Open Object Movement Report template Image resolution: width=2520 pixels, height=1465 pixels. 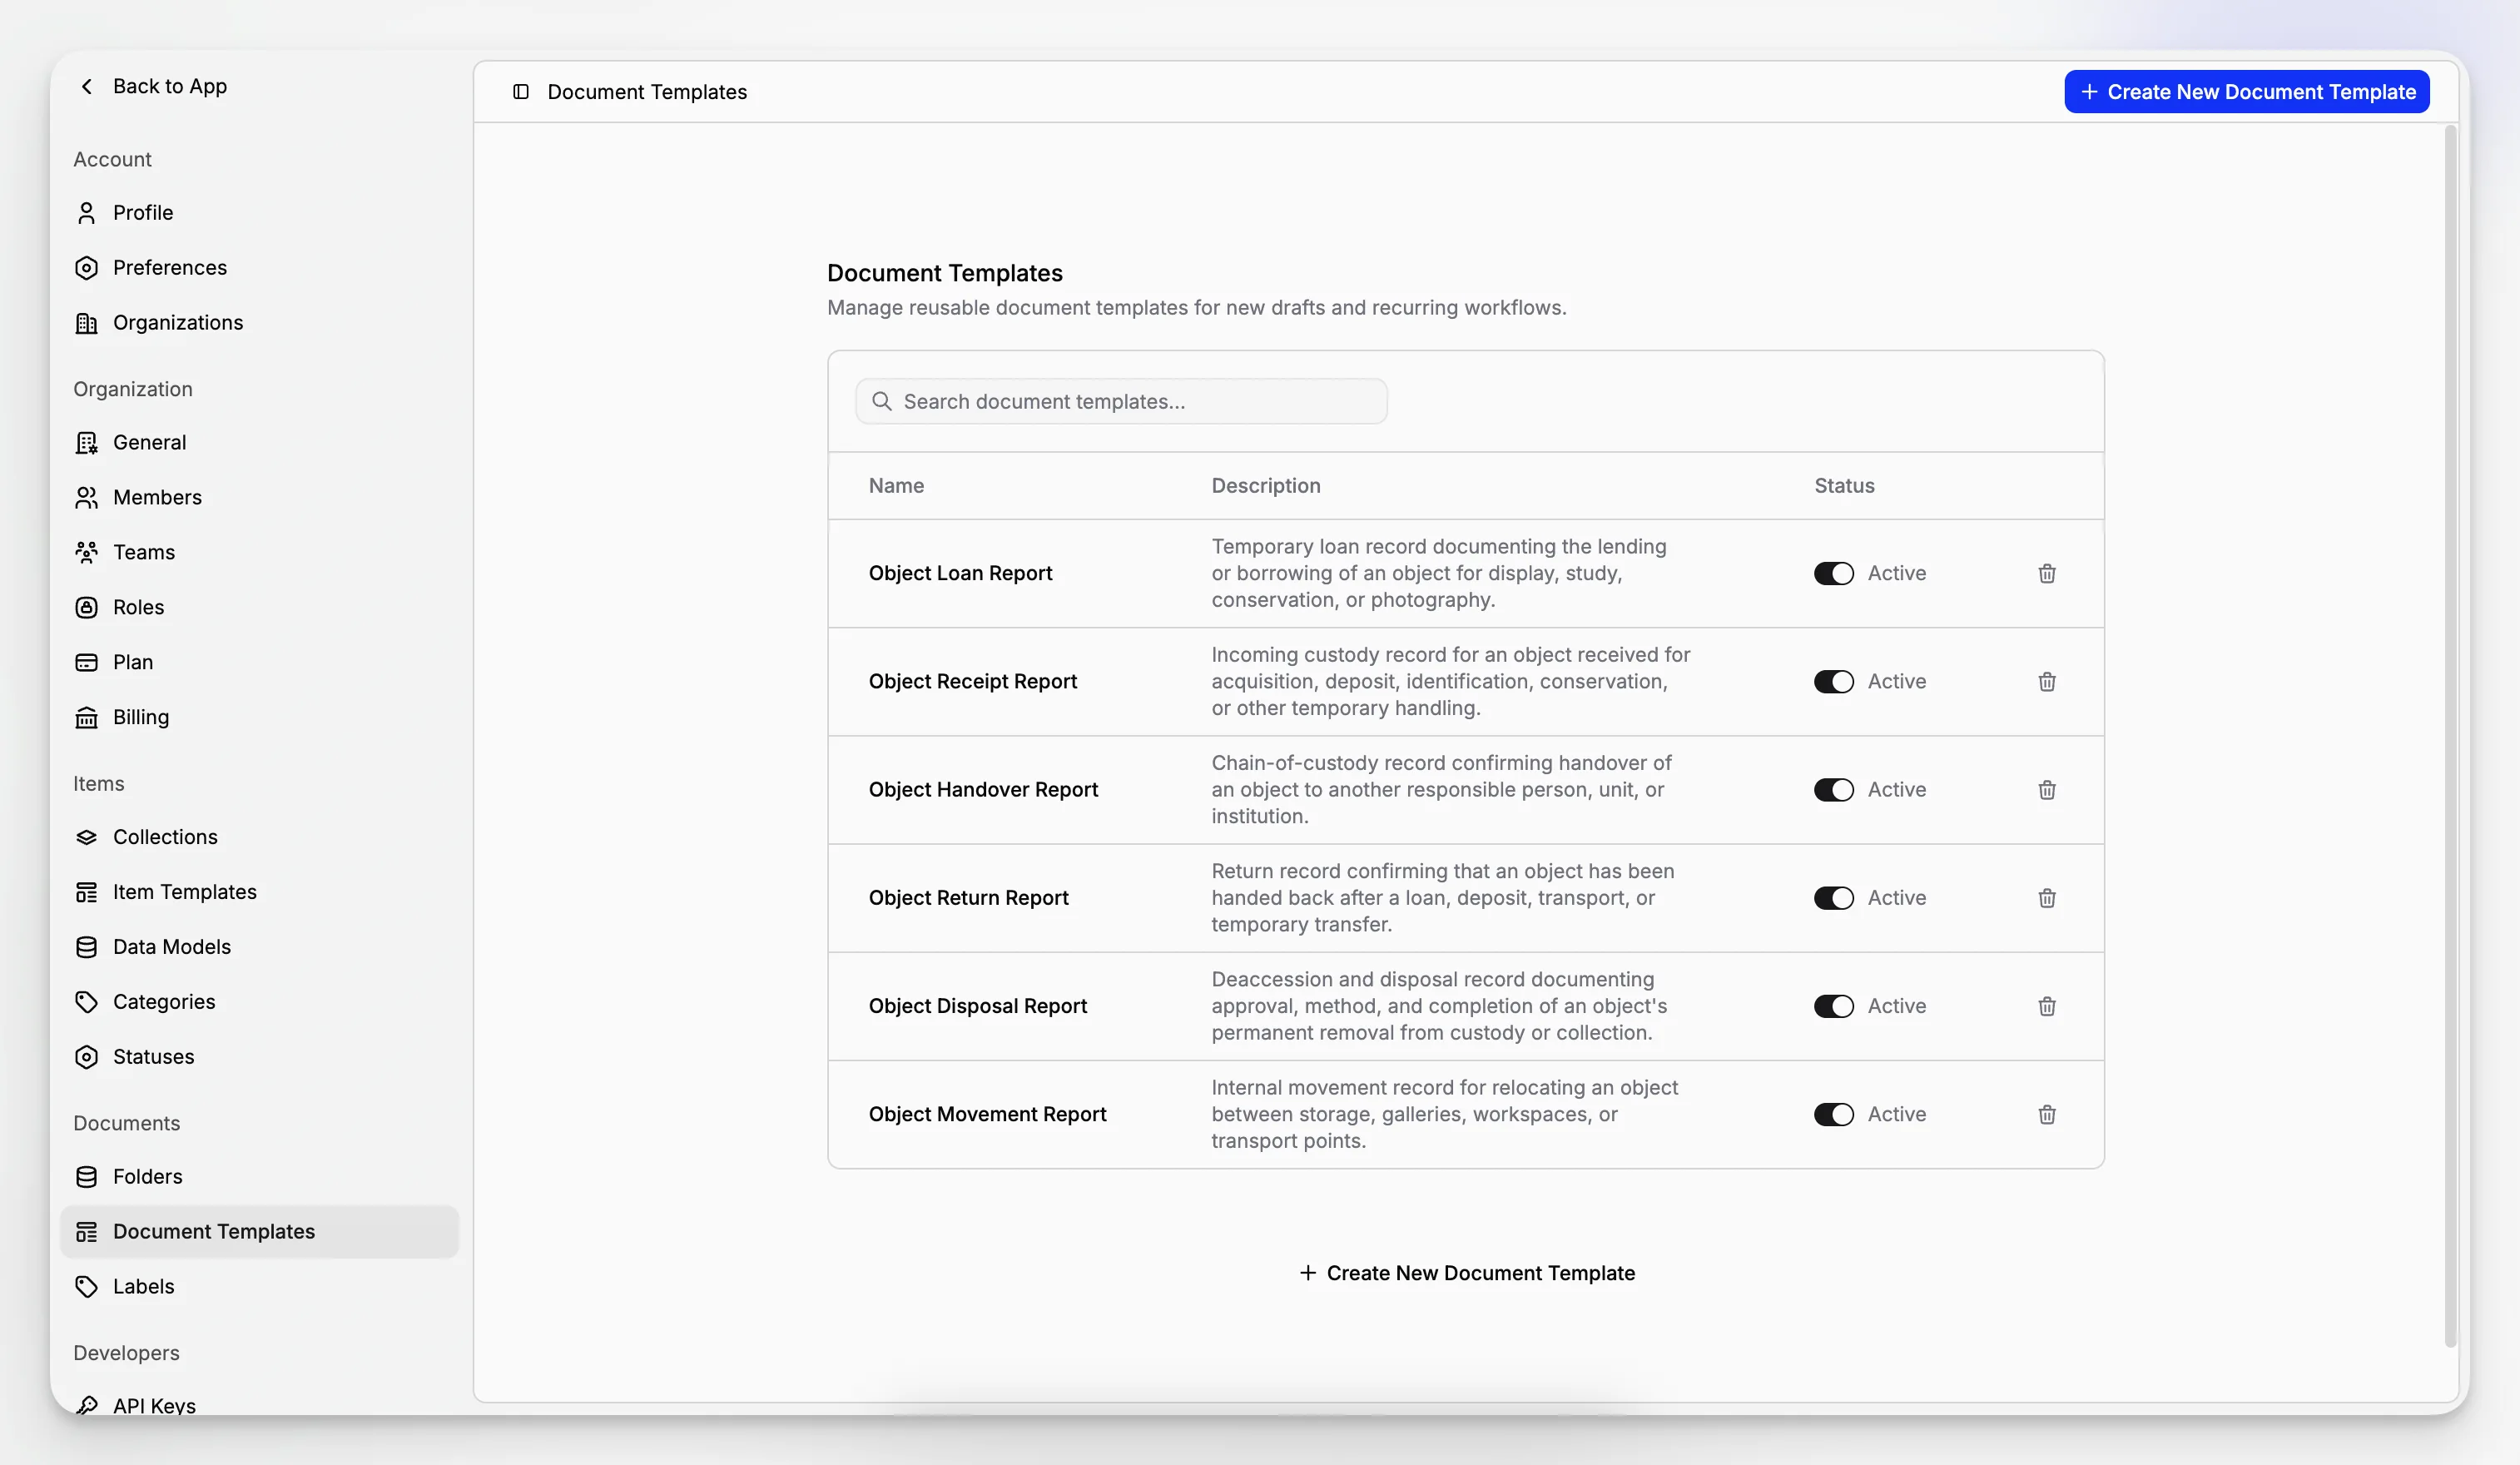click(x=987, y=1115)
